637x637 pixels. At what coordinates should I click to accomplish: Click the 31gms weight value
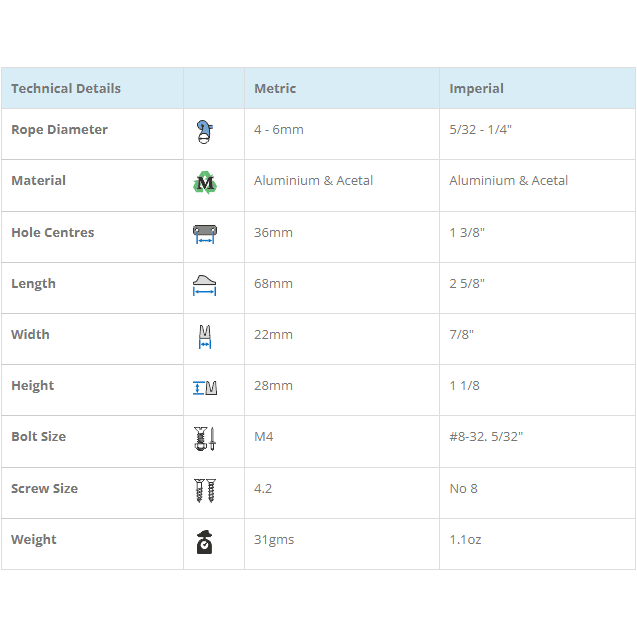click(274, 540)
